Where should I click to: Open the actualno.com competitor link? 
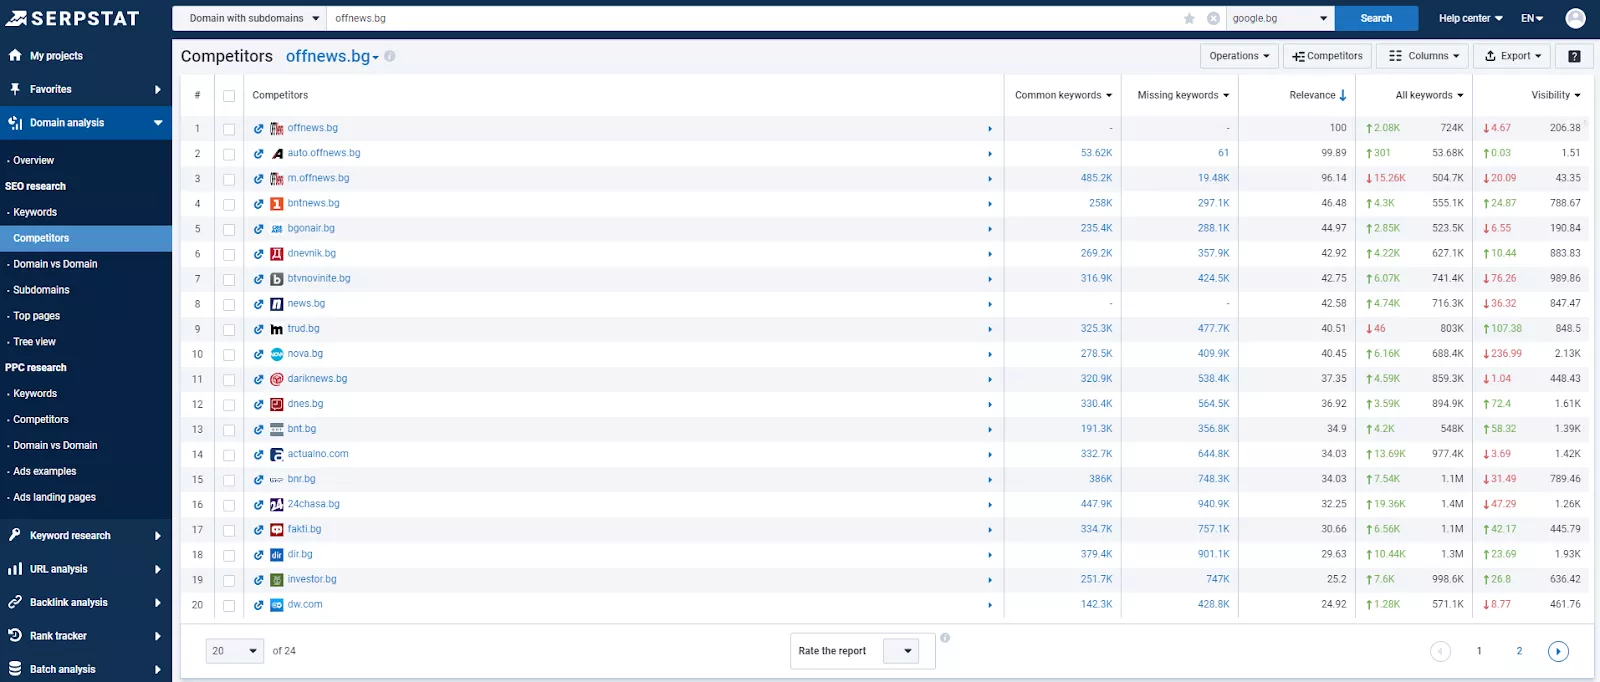point(318,454)
